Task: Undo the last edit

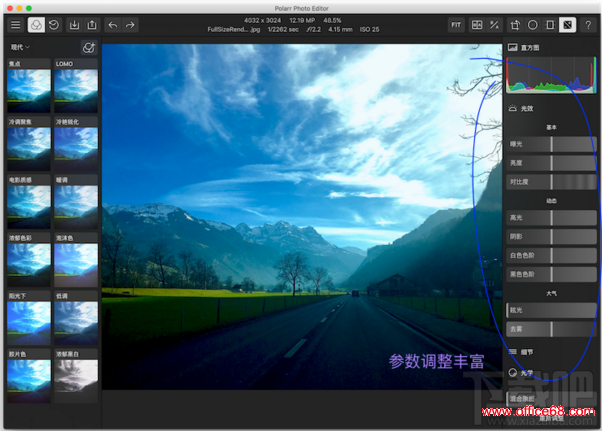Action: point(112,25)
